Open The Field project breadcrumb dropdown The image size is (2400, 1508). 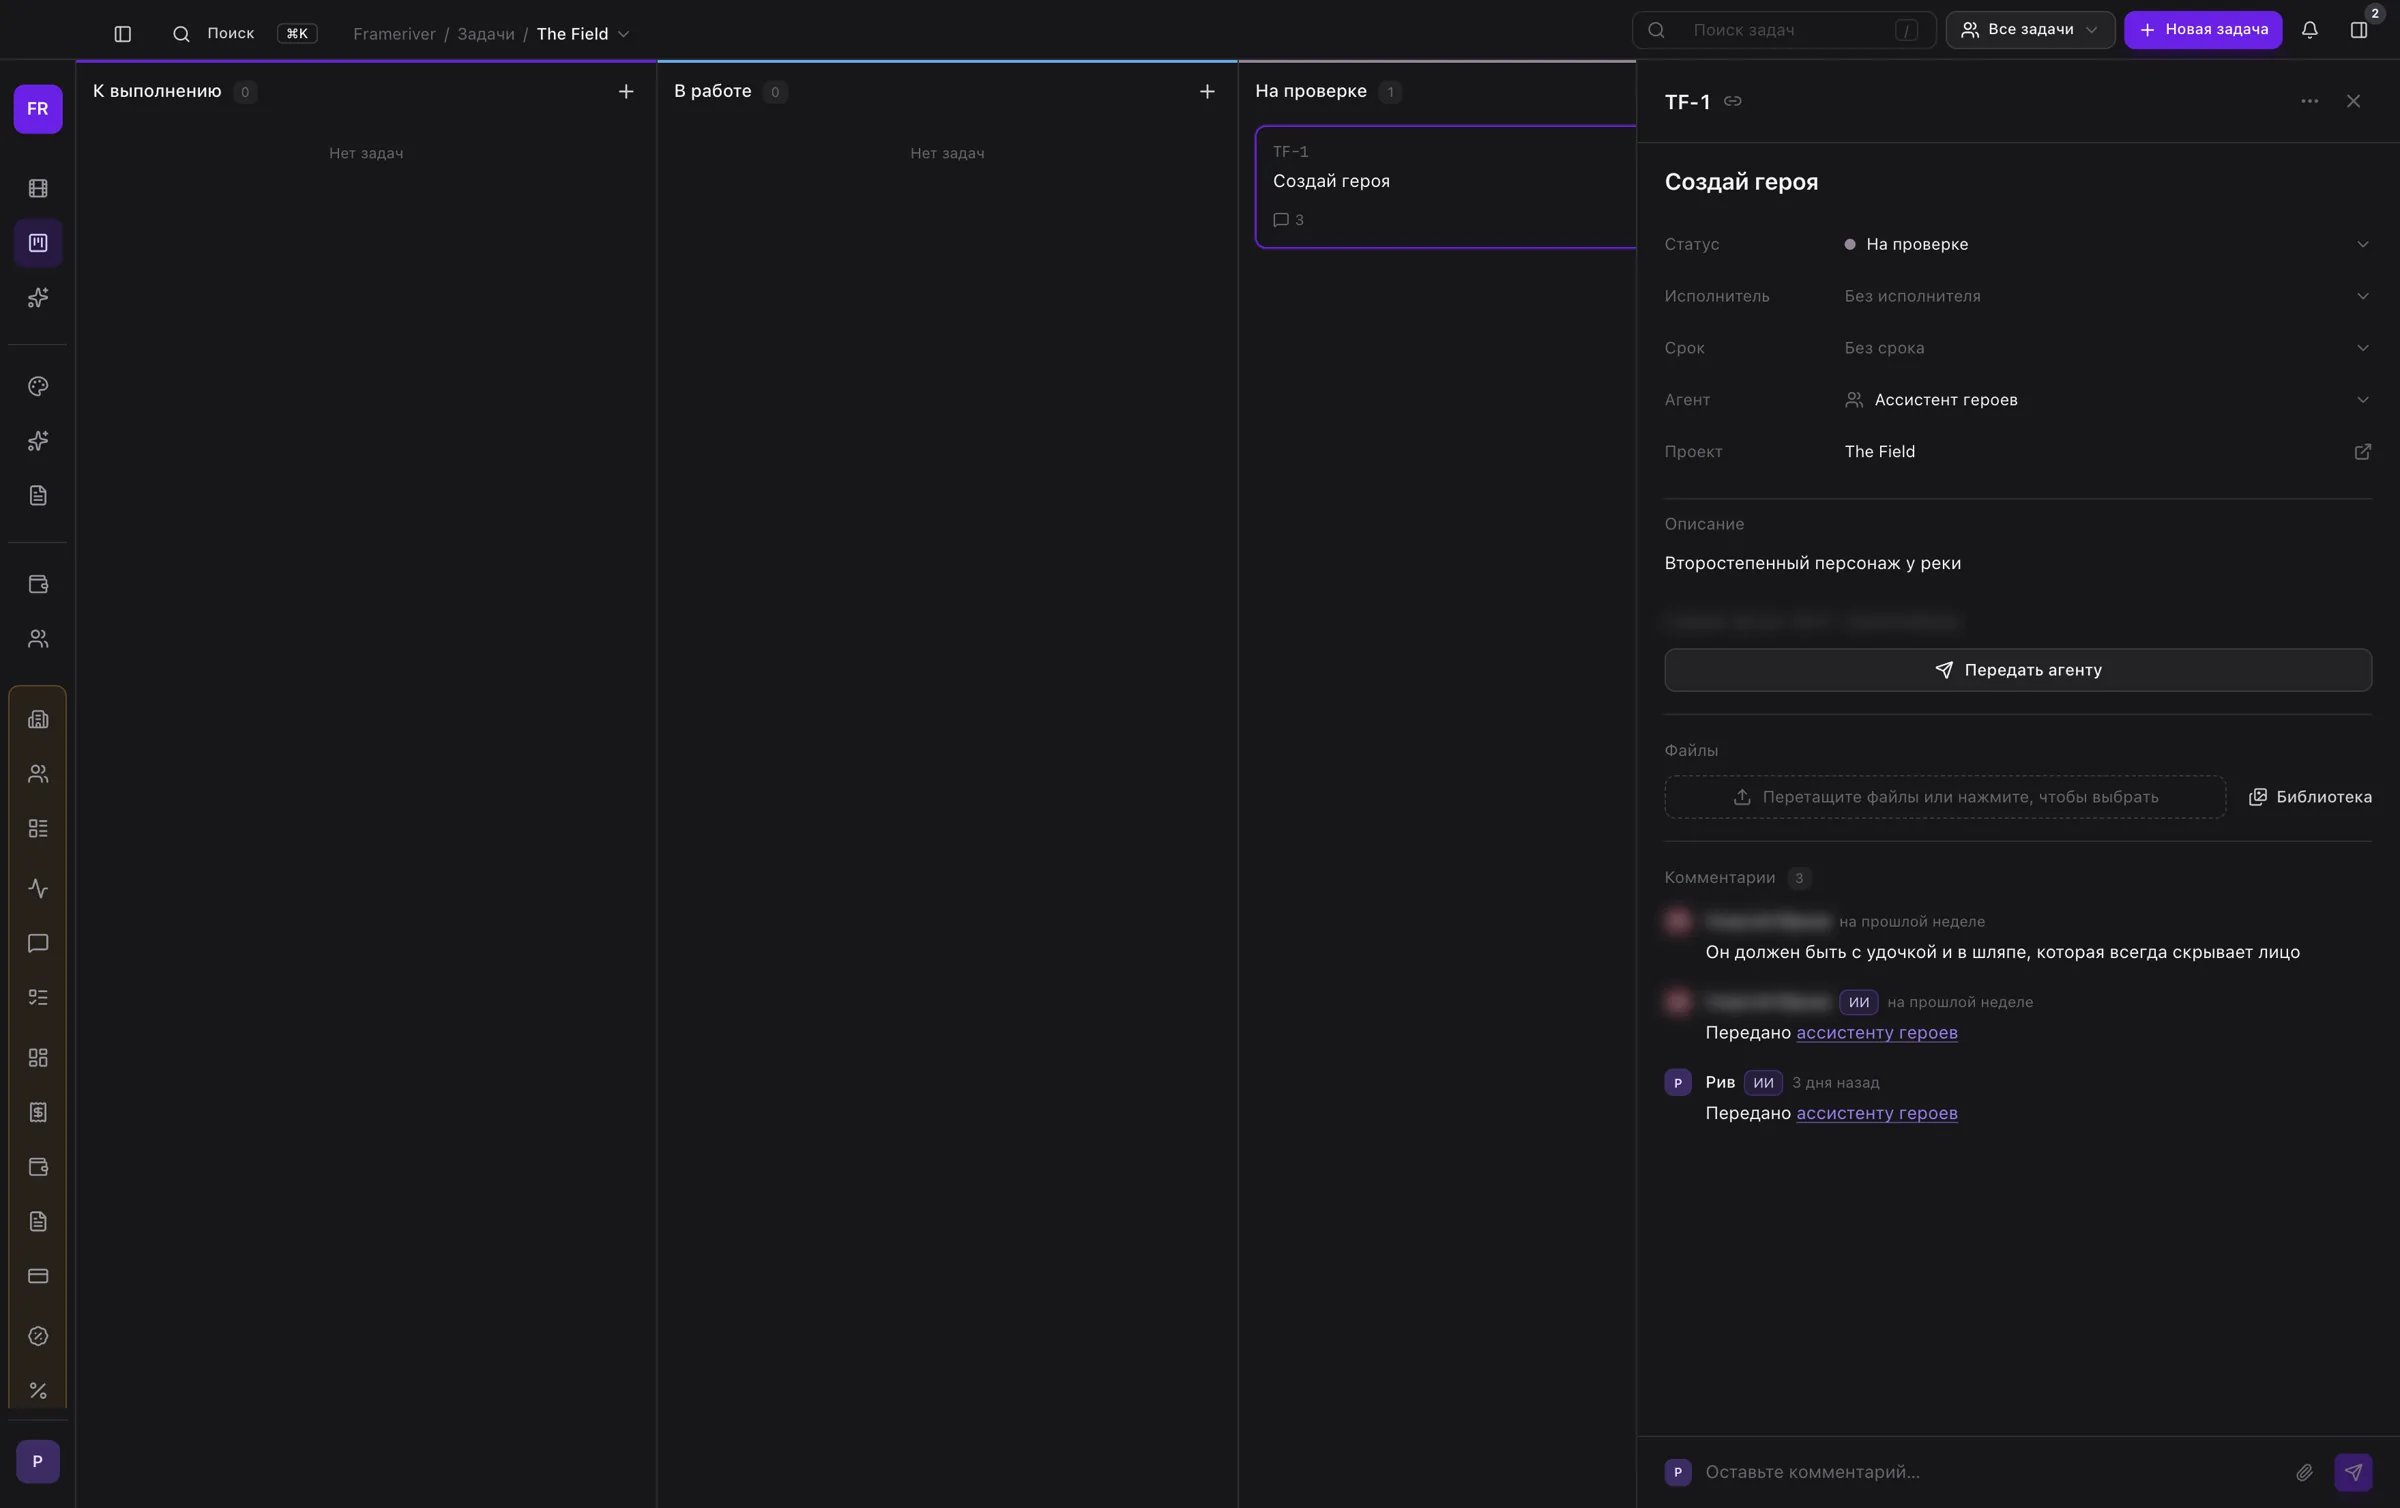(583, 34)
